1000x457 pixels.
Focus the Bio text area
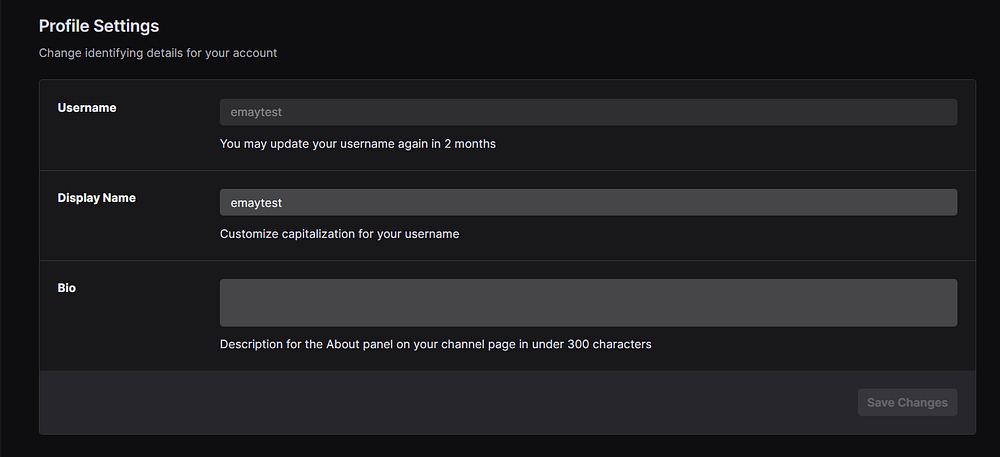coord(588,302)
